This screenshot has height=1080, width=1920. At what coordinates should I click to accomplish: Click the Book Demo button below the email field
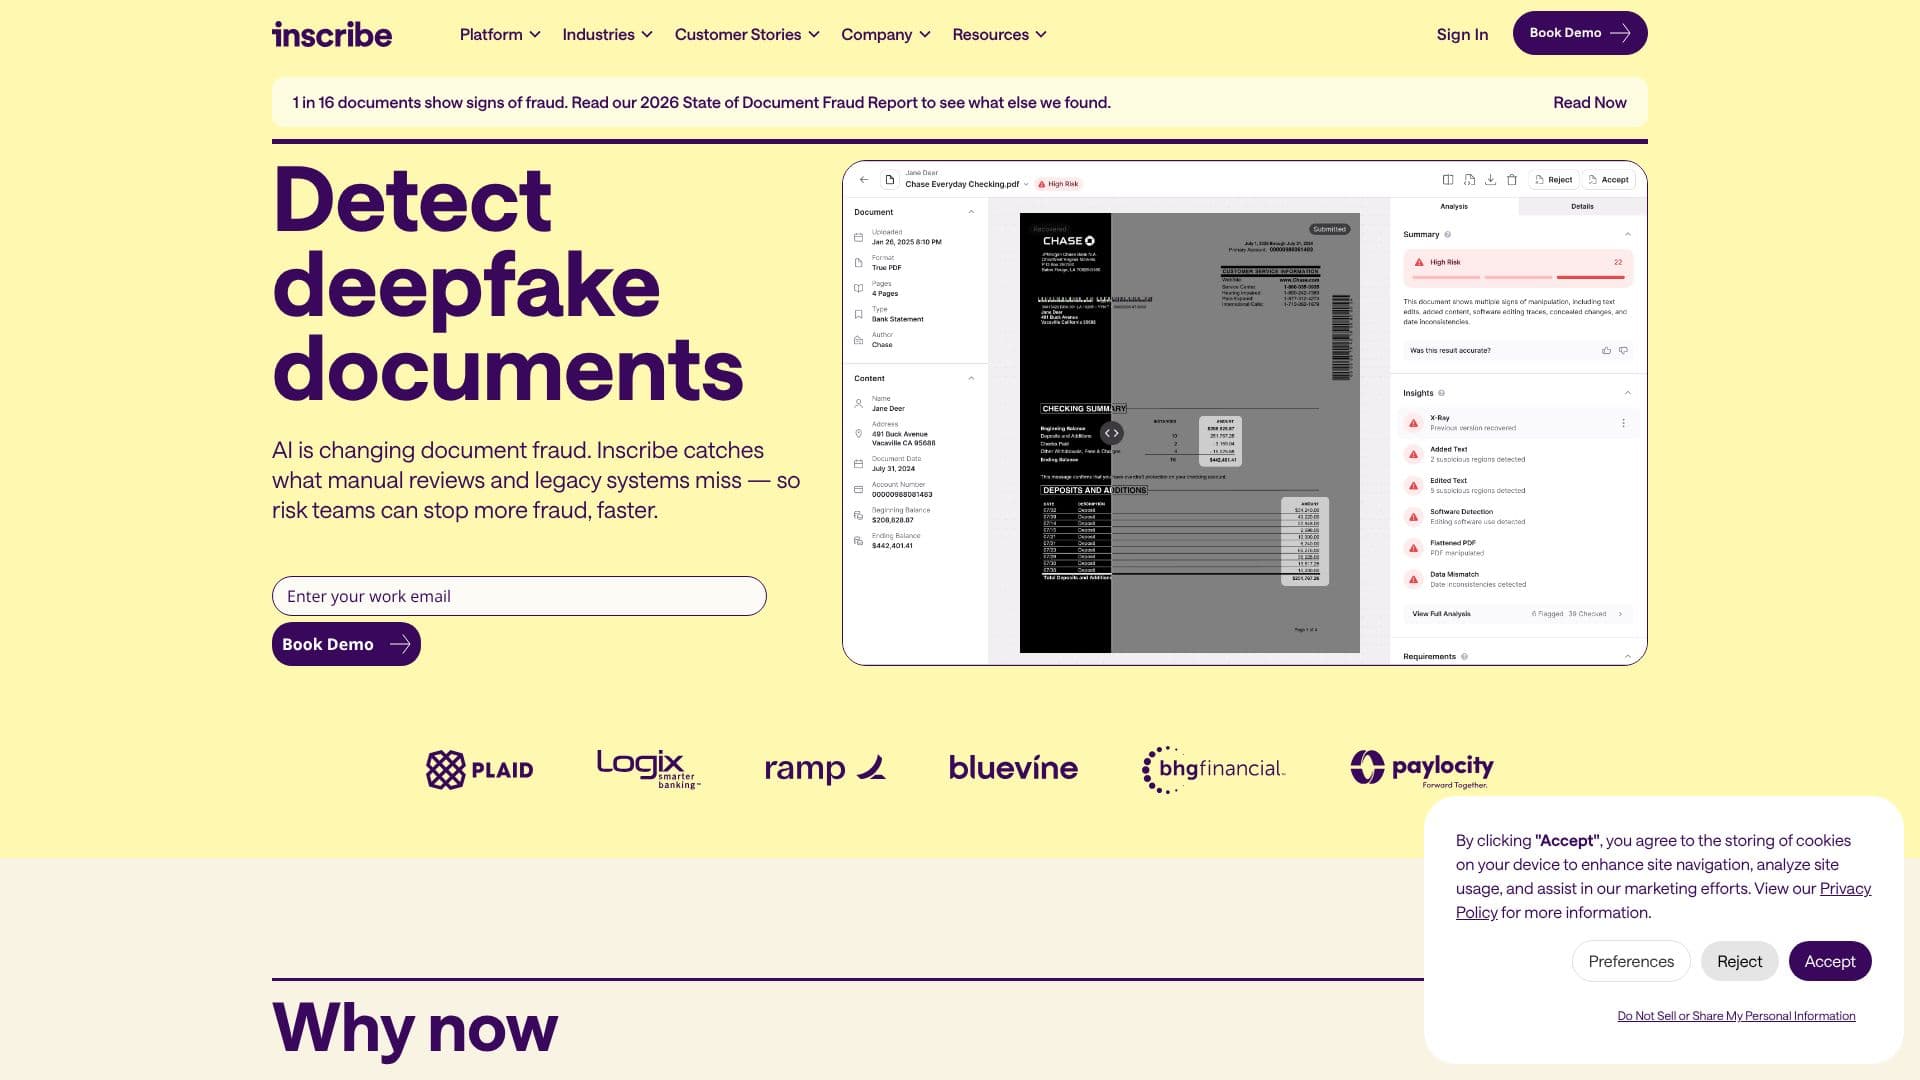(x=346, y=644)
